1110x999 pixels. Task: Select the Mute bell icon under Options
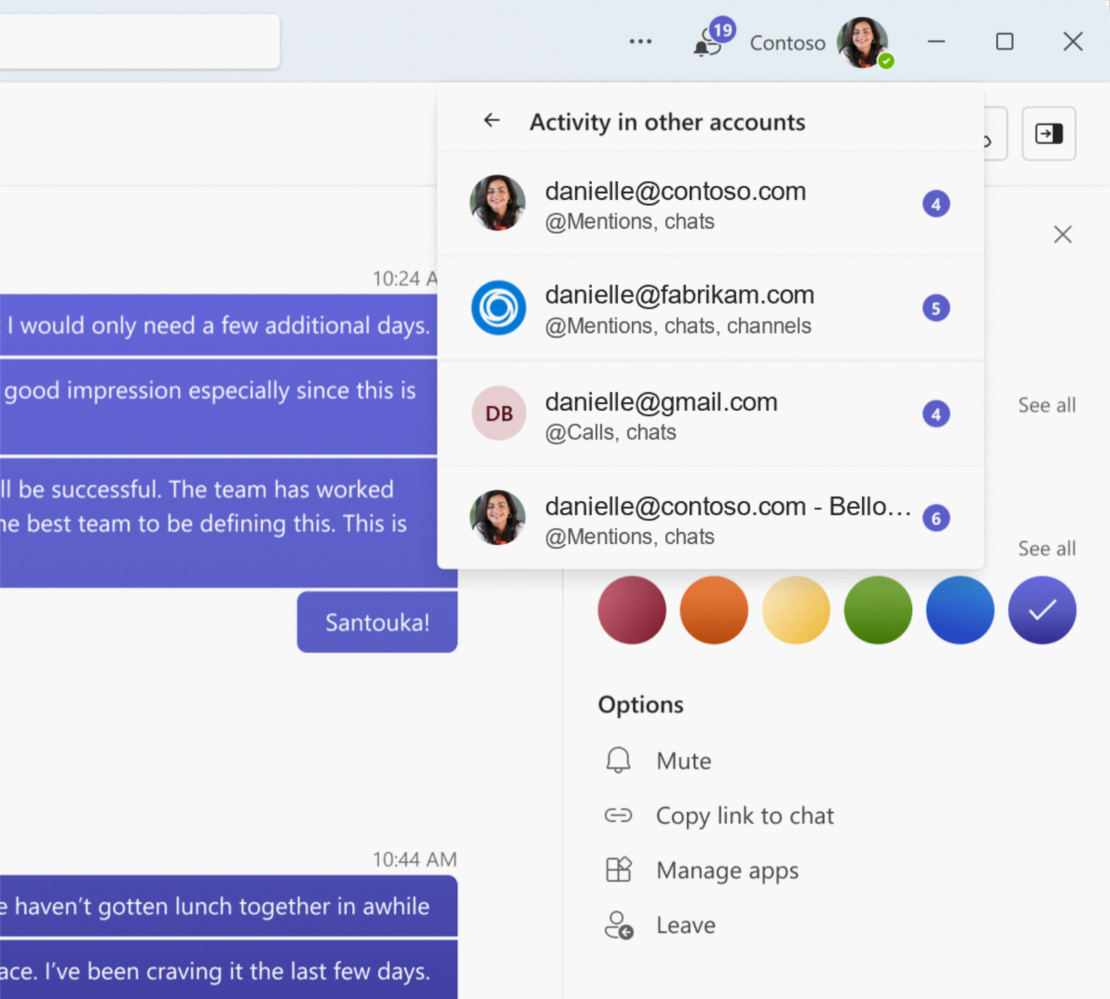[618, 760]
